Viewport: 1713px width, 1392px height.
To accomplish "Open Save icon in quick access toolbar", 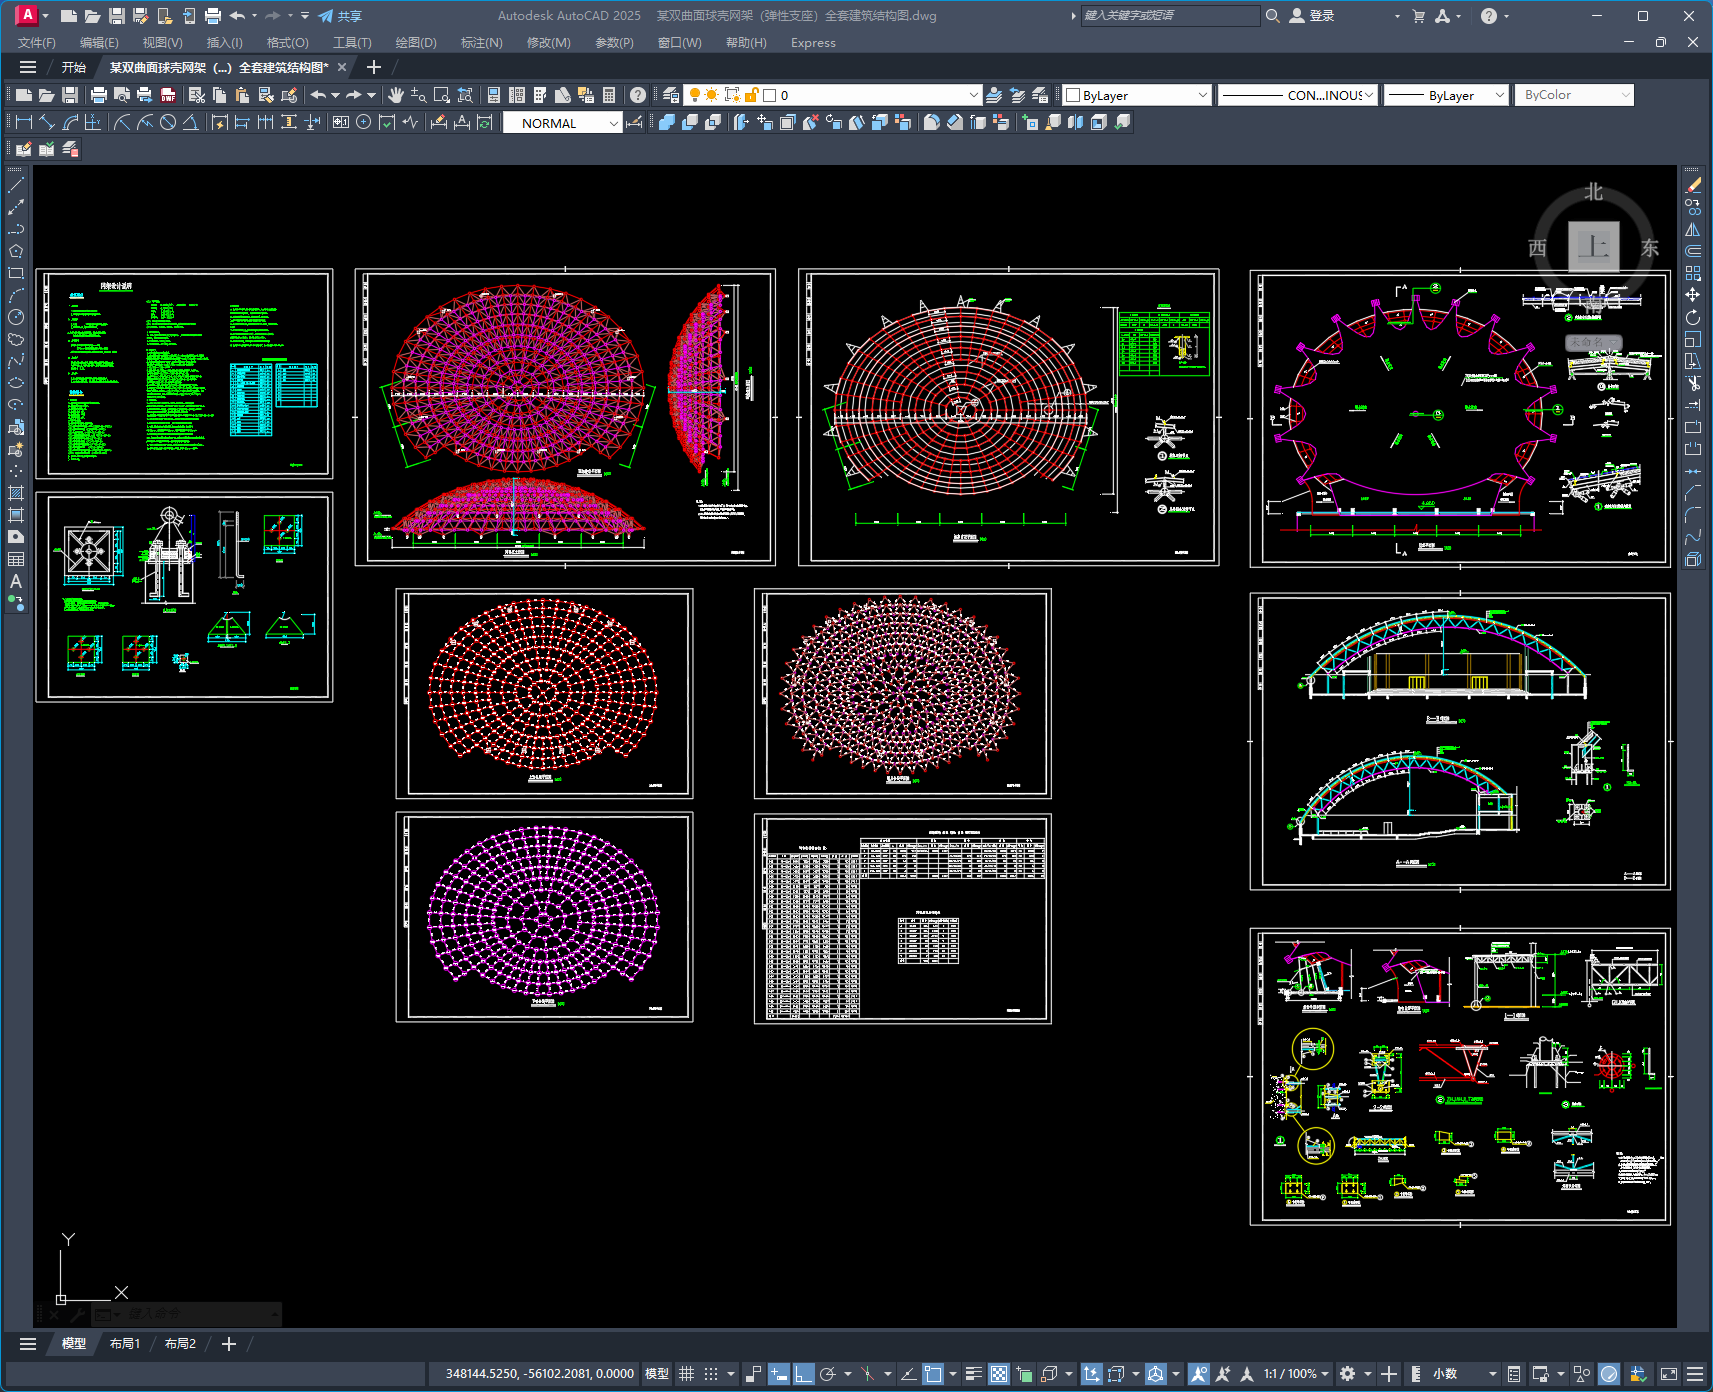I will pos(117,16).
